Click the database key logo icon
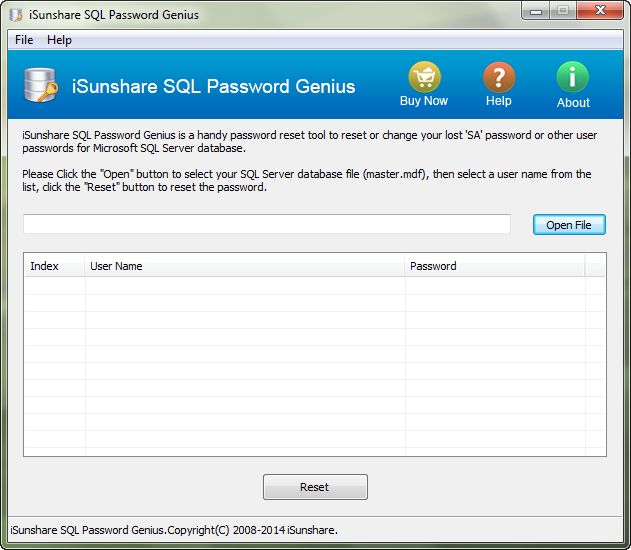 point(40,86)
